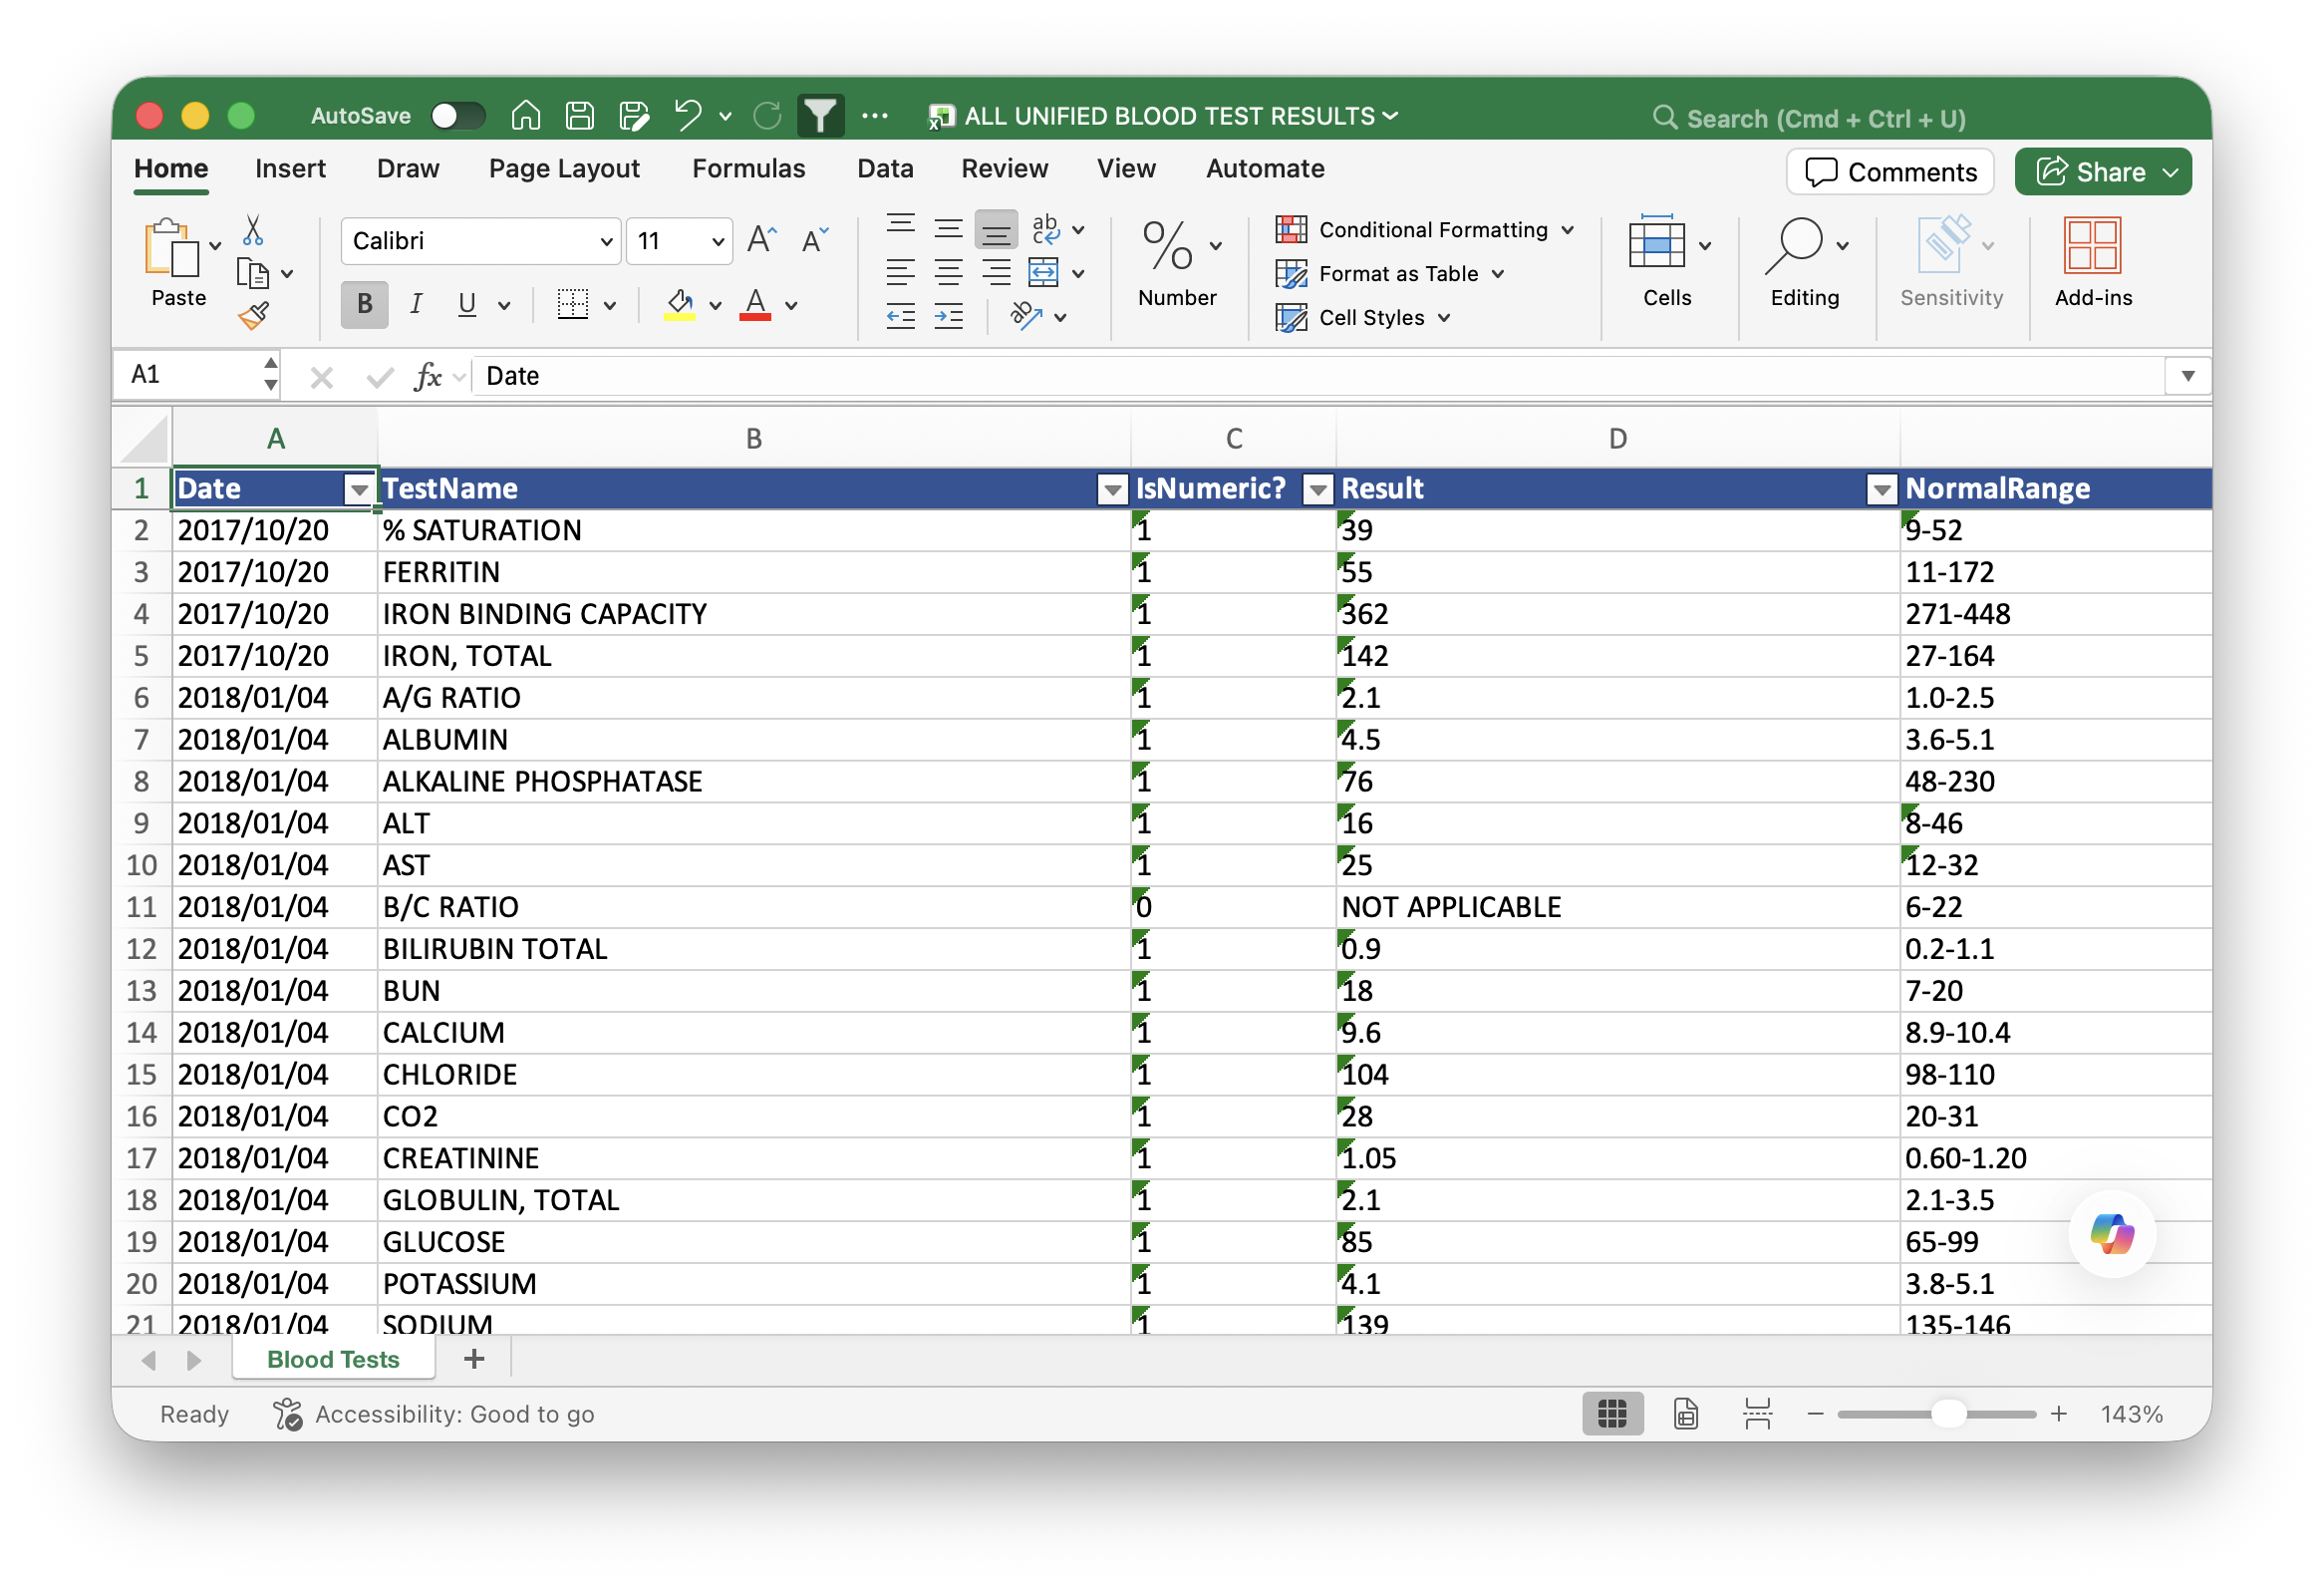
Task: Click the Format Painter brush icon
Action: 253,316
